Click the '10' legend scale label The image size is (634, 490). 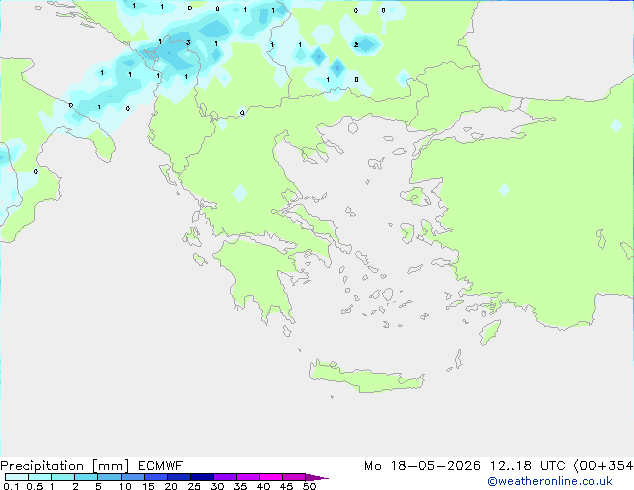click(x=125, y=486)
